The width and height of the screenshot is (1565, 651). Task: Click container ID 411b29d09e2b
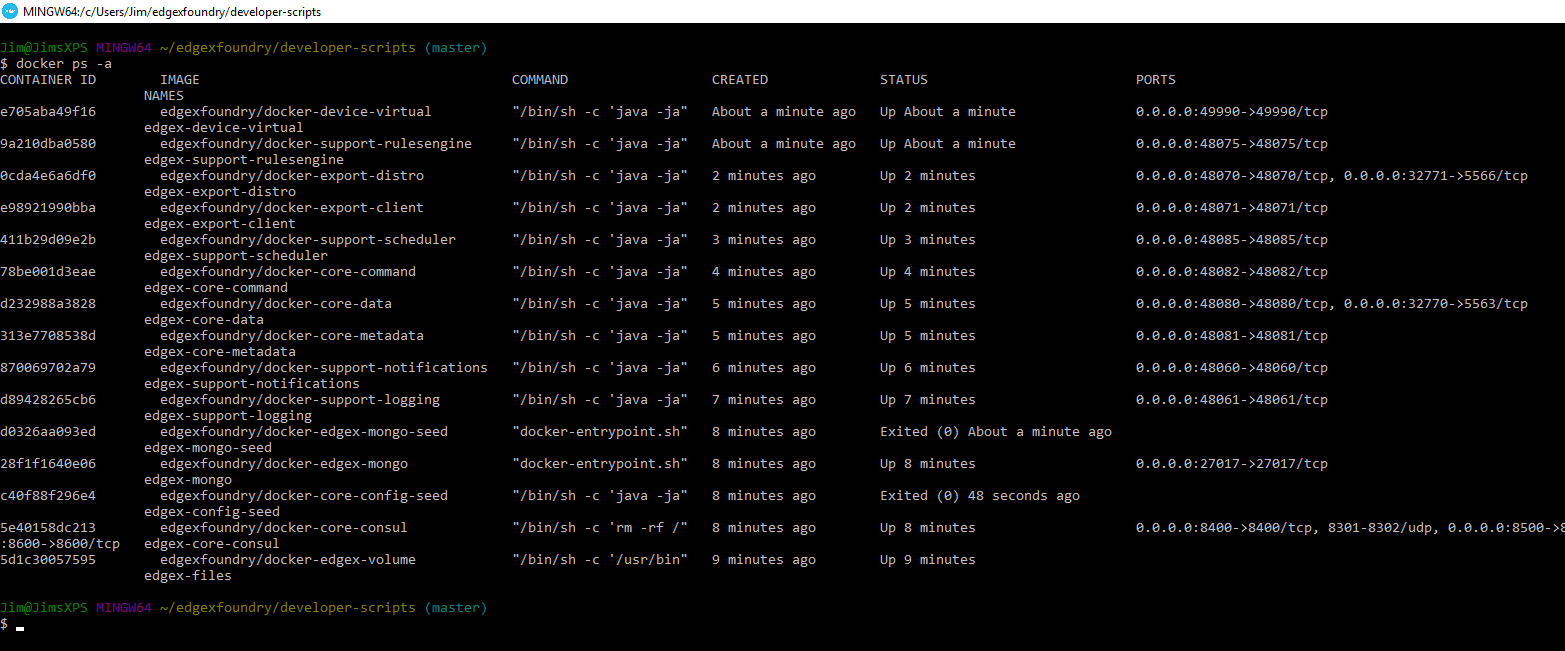[48, 240]
